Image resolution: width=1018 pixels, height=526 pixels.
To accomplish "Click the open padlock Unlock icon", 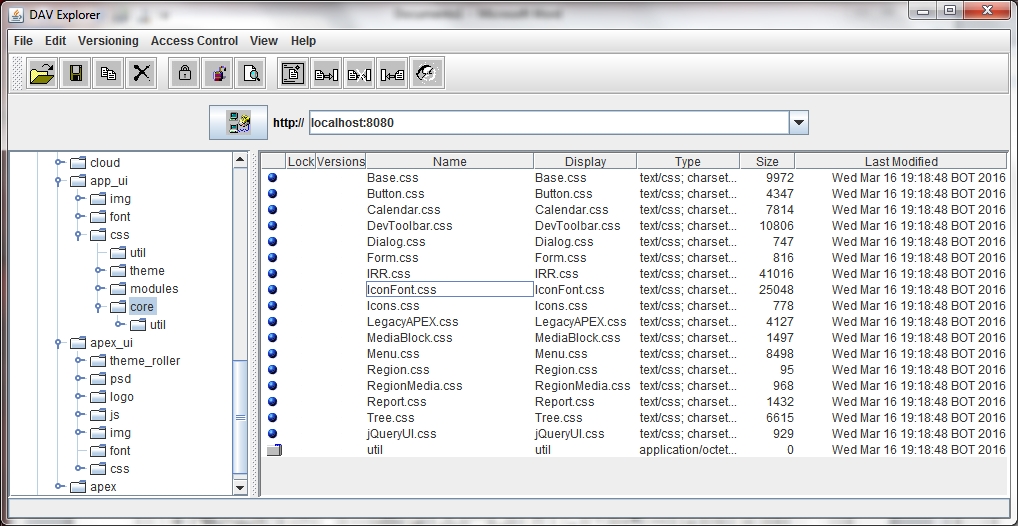I will coord(217,73).
